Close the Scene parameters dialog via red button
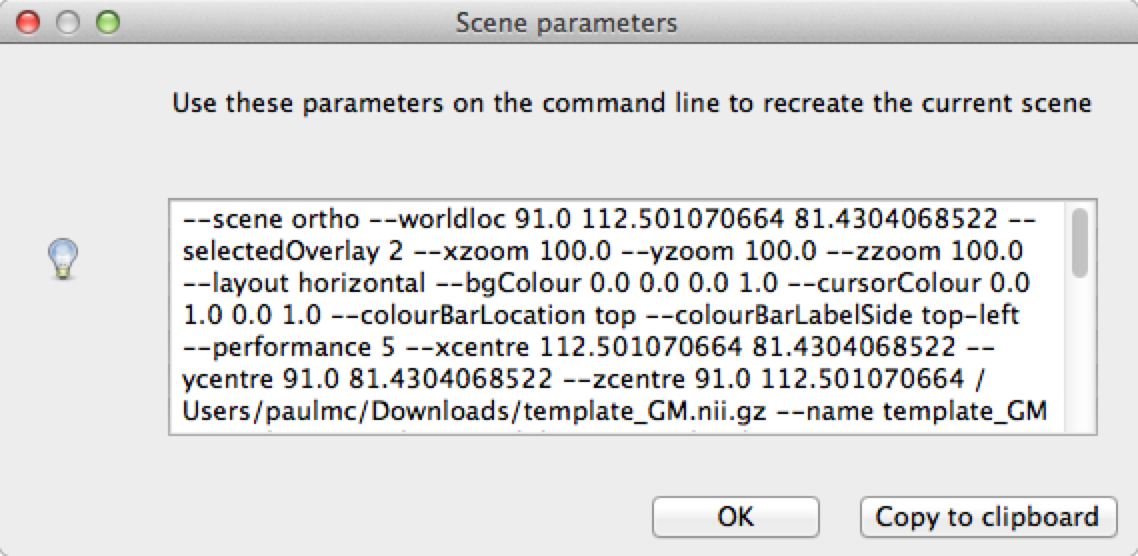1138x556 pixels. [28, 23]
